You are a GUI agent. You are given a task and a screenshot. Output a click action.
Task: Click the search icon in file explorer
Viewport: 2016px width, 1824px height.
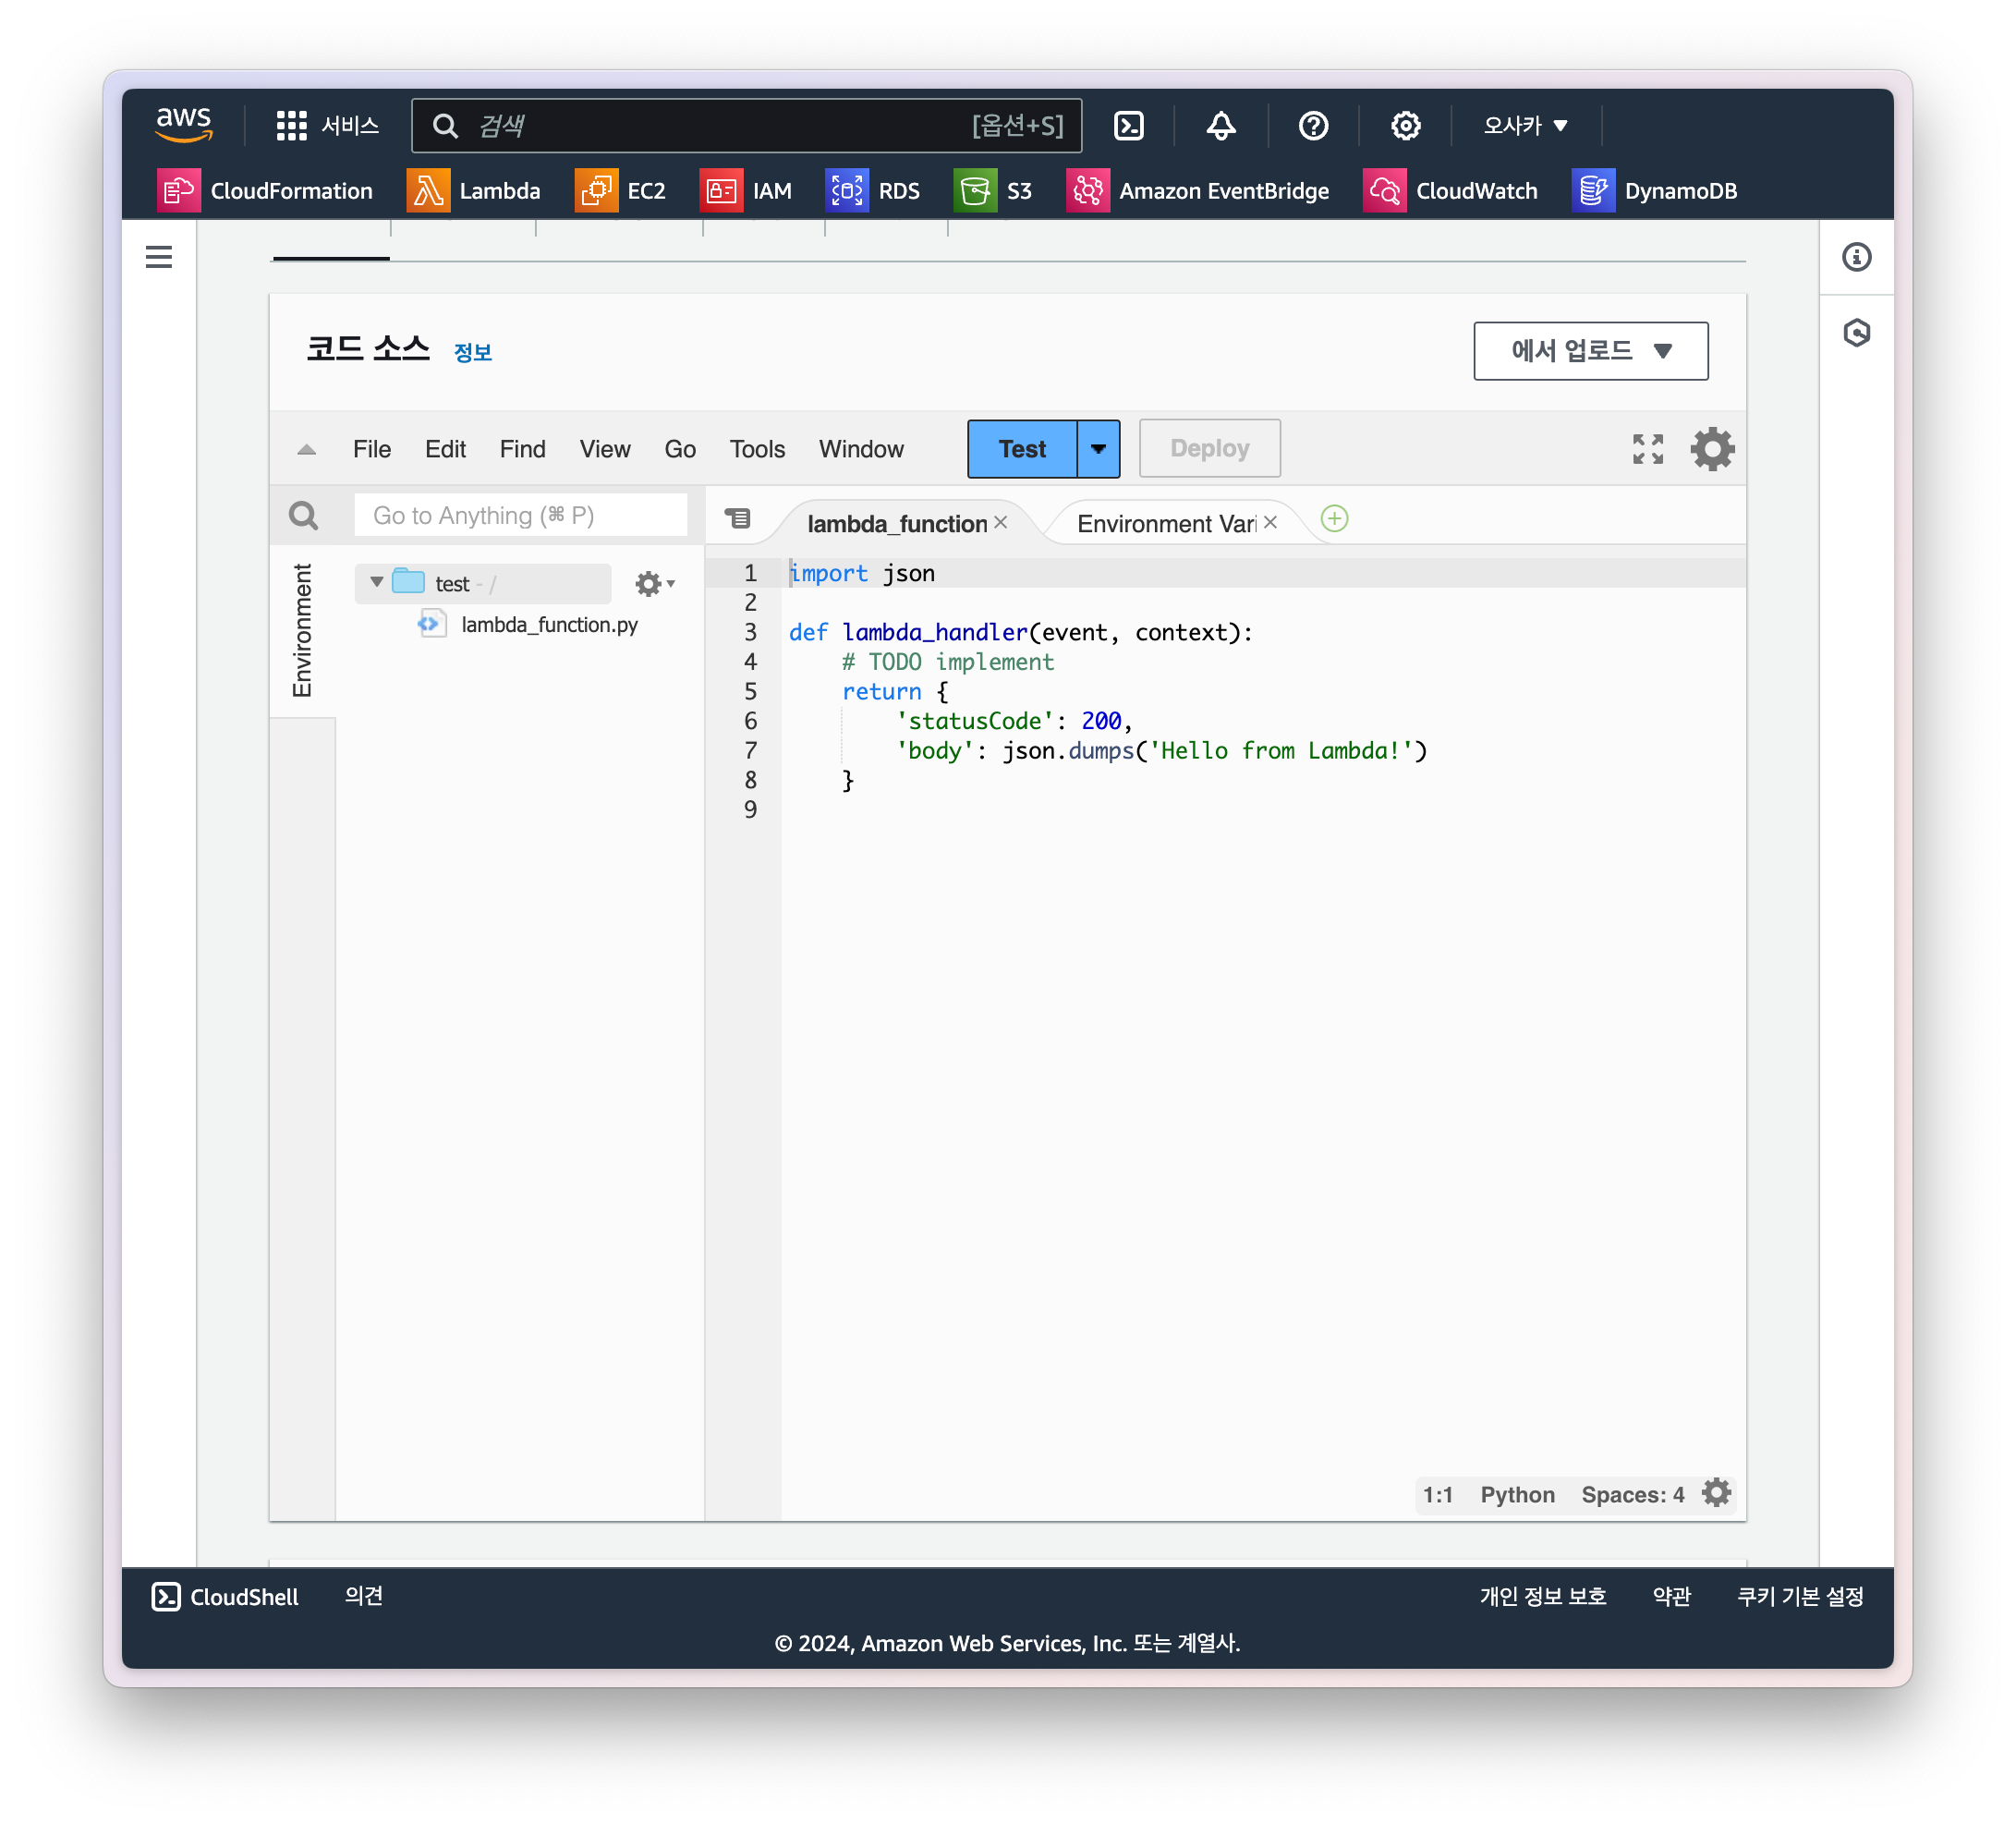pyautogui.click(x=302, y=515)
